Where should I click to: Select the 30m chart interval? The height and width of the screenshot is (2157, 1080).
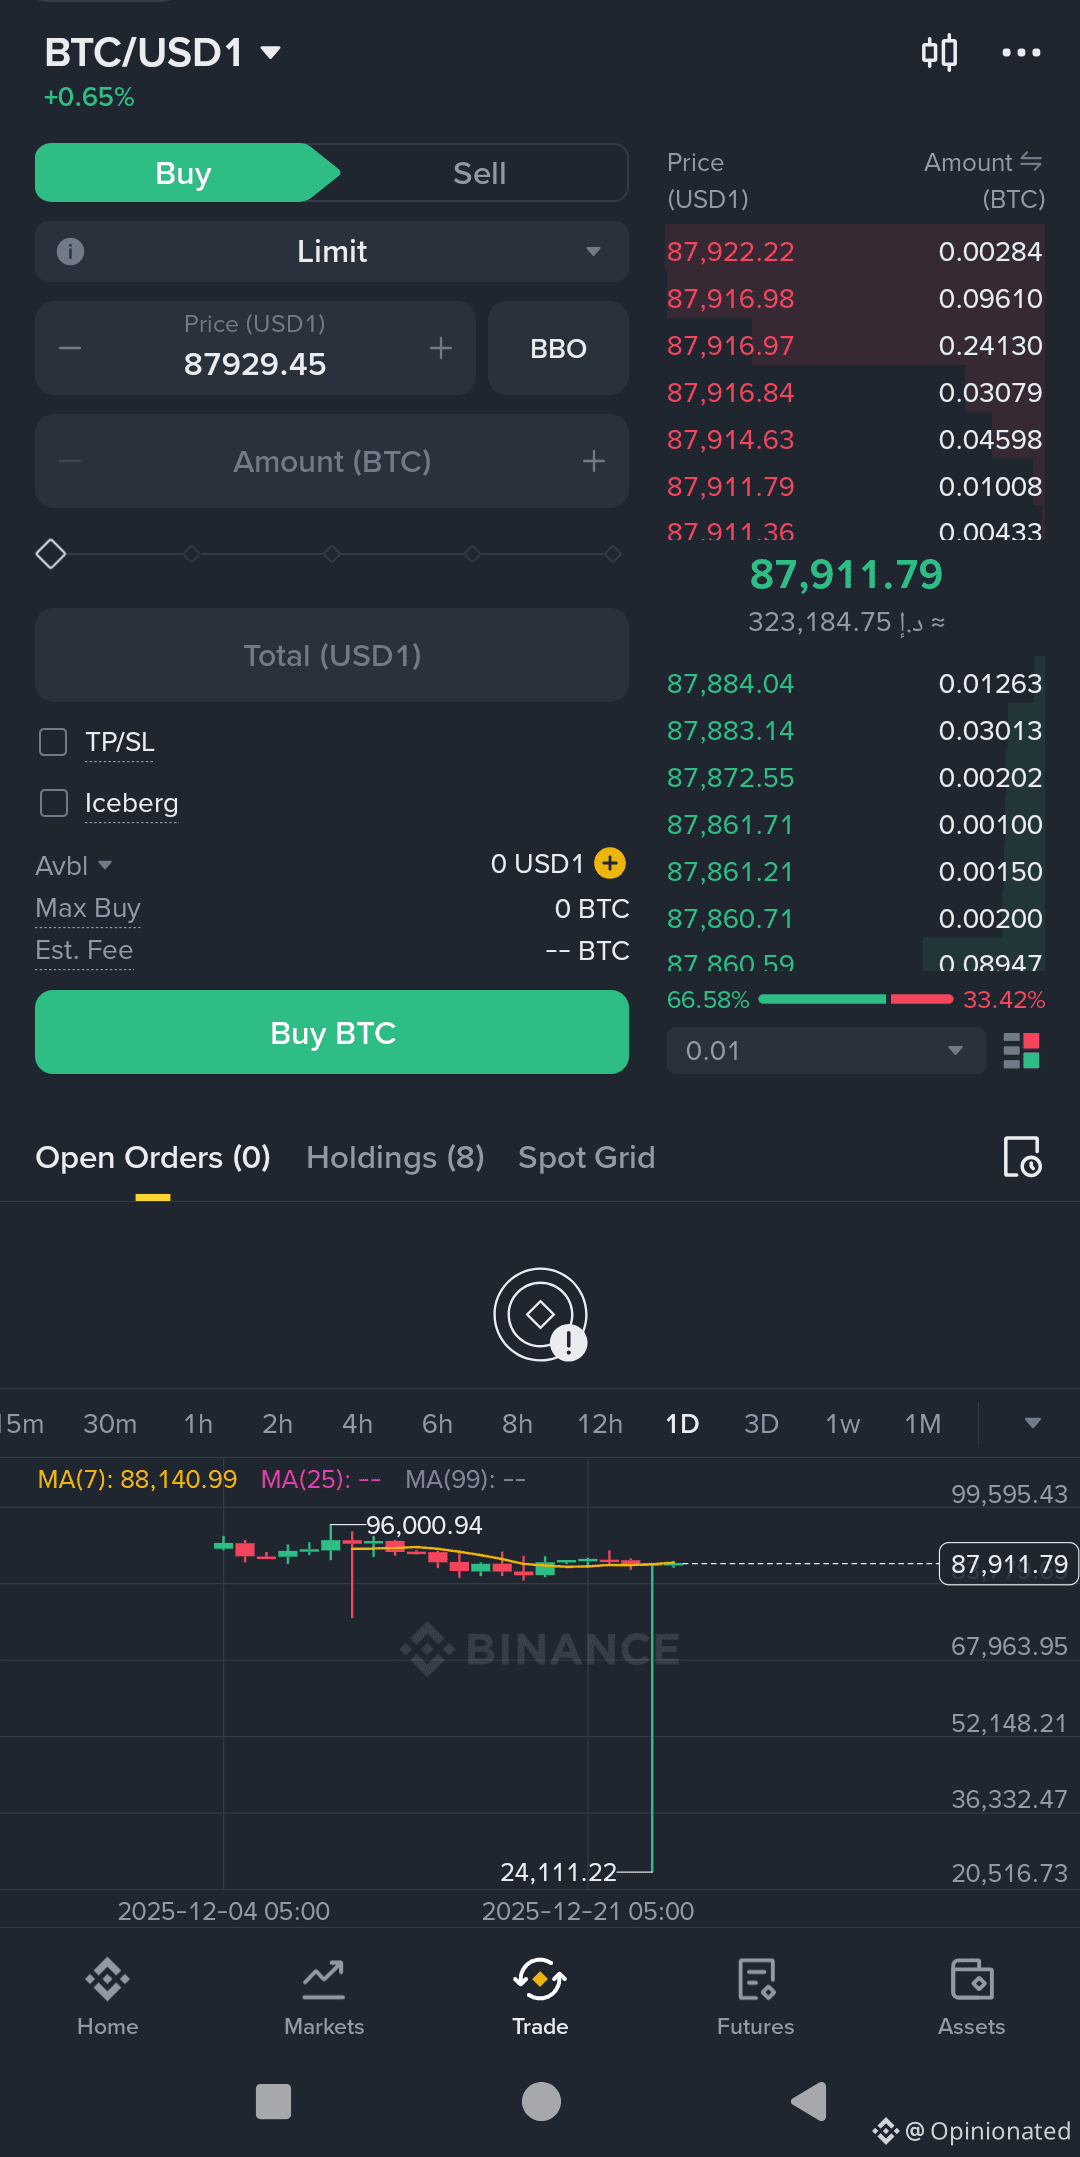[x=110, y=1423]
